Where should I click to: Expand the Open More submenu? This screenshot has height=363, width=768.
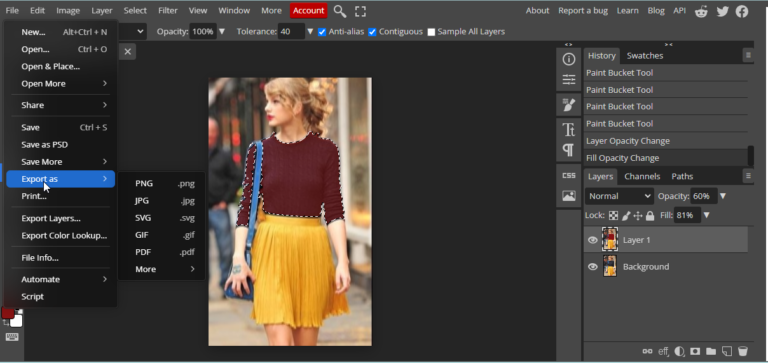(61, 84)
